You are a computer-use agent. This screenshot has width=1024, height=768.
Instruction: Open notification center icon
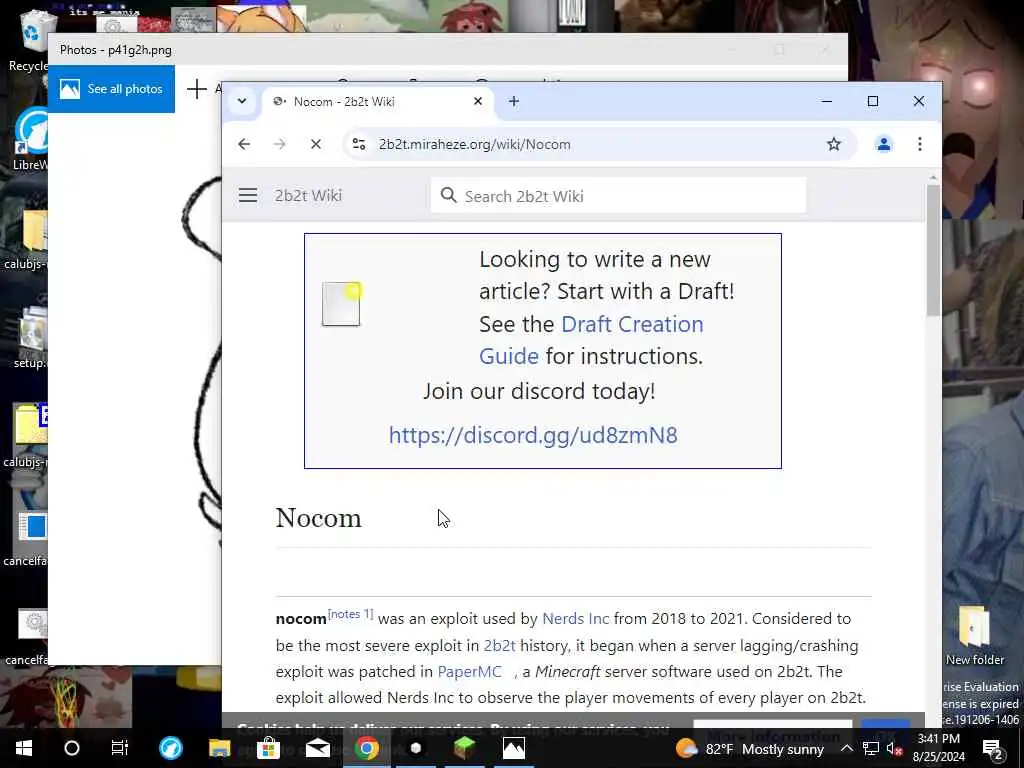pyautogui.click(x=993, y=749)
